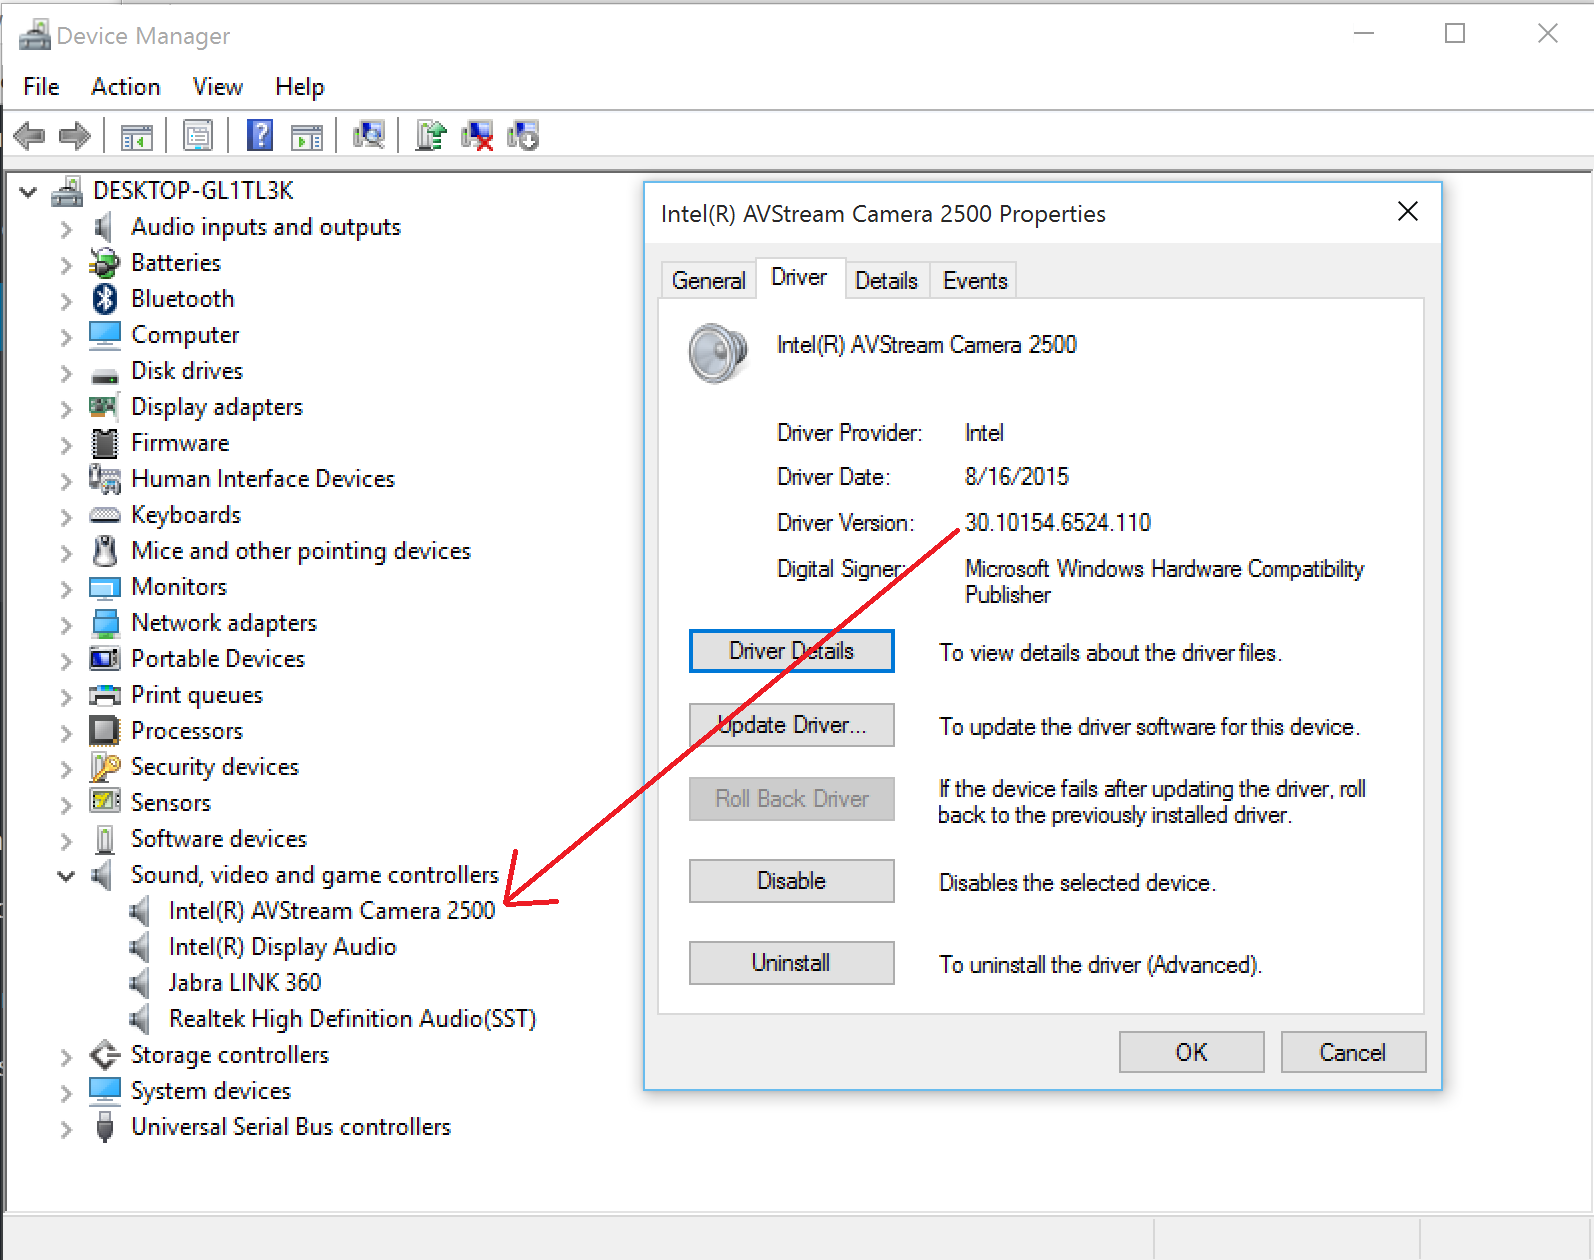Open the Action menu
Image resolution: width=1594 pixels, height=1260 pixels.
coord(126,87)
